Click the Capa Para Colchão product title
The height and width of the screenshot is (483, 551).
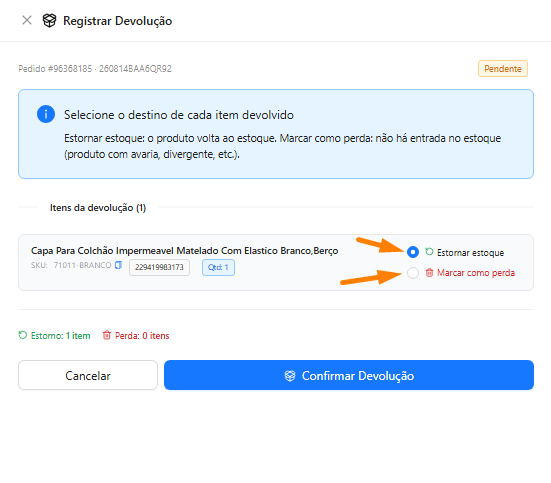pos(184,251)
